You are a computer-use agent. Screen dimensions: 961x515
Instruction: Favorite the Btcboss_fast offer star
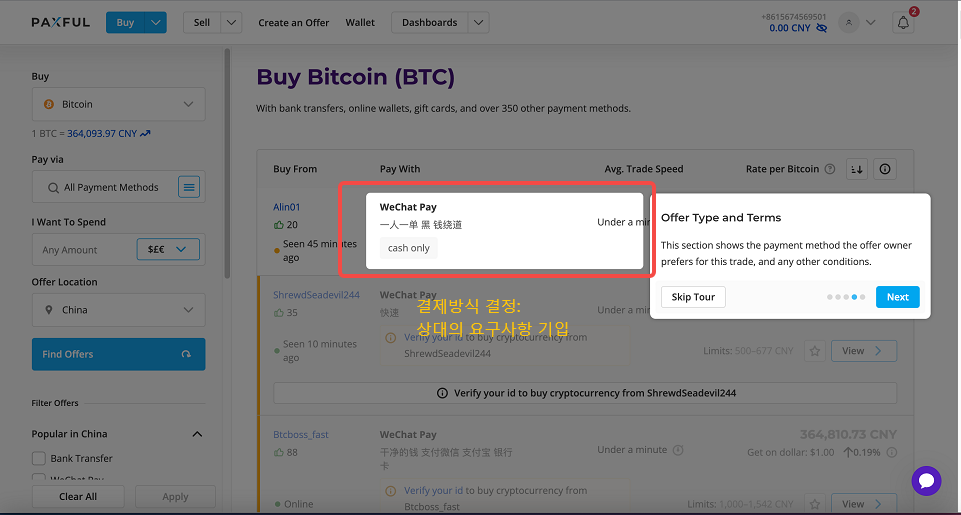coord(815,504)
